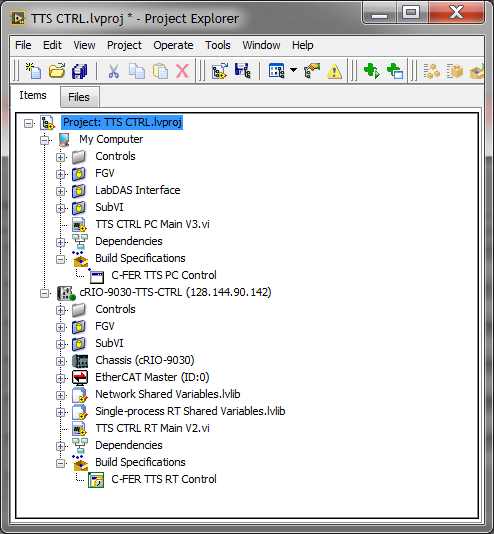The image size is (494, 534).
Task: Click the EtherCAT Master icon
Action: click(x=80, y=378)
